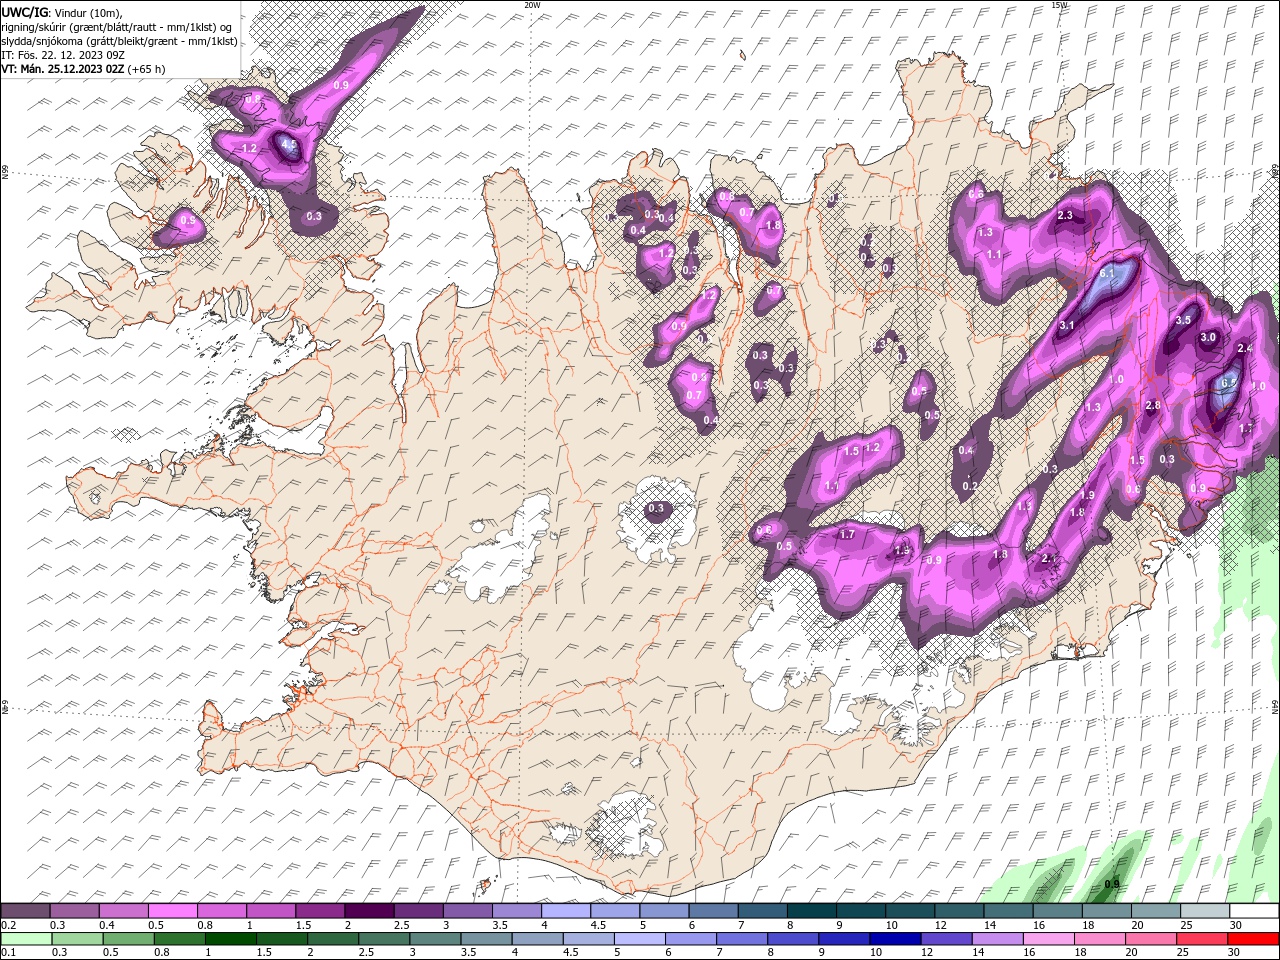
Task: Click the snow scale swatch between 1 and 1.5
Action: (x=271, y=911)
